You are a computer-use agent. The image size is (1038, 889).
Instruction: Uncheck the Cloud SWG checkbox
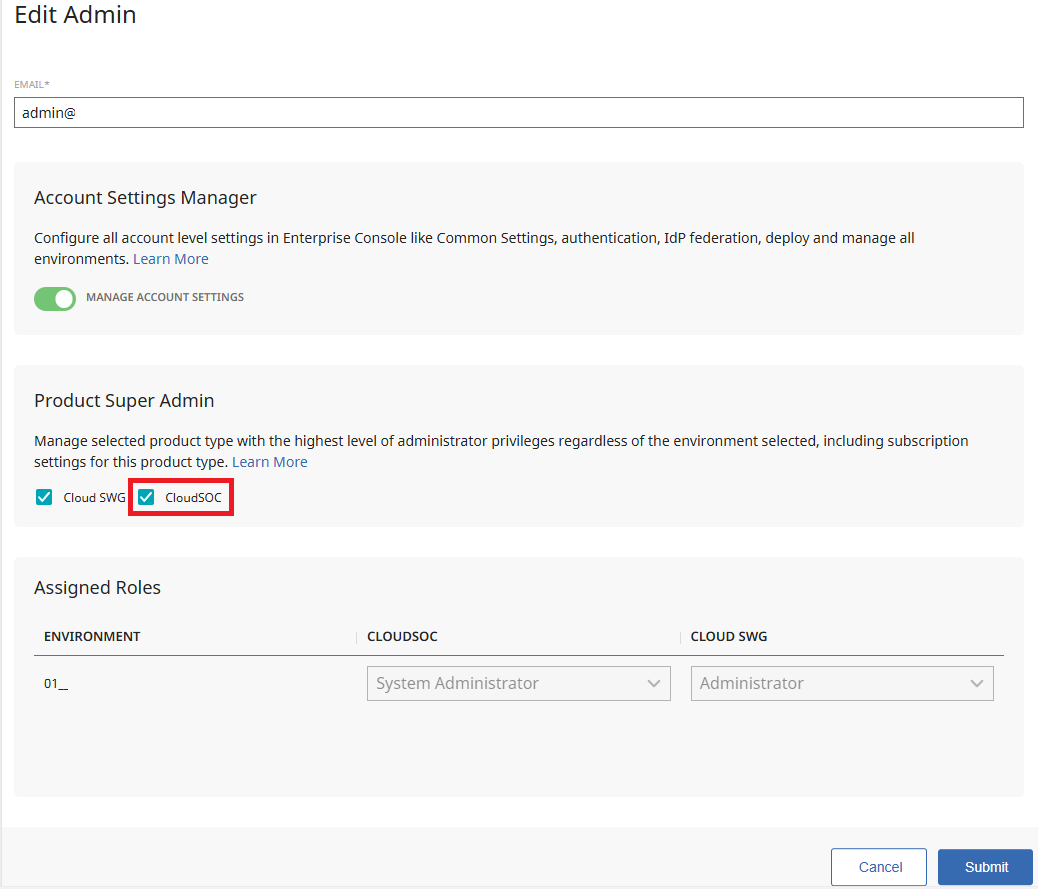(44, 497)
